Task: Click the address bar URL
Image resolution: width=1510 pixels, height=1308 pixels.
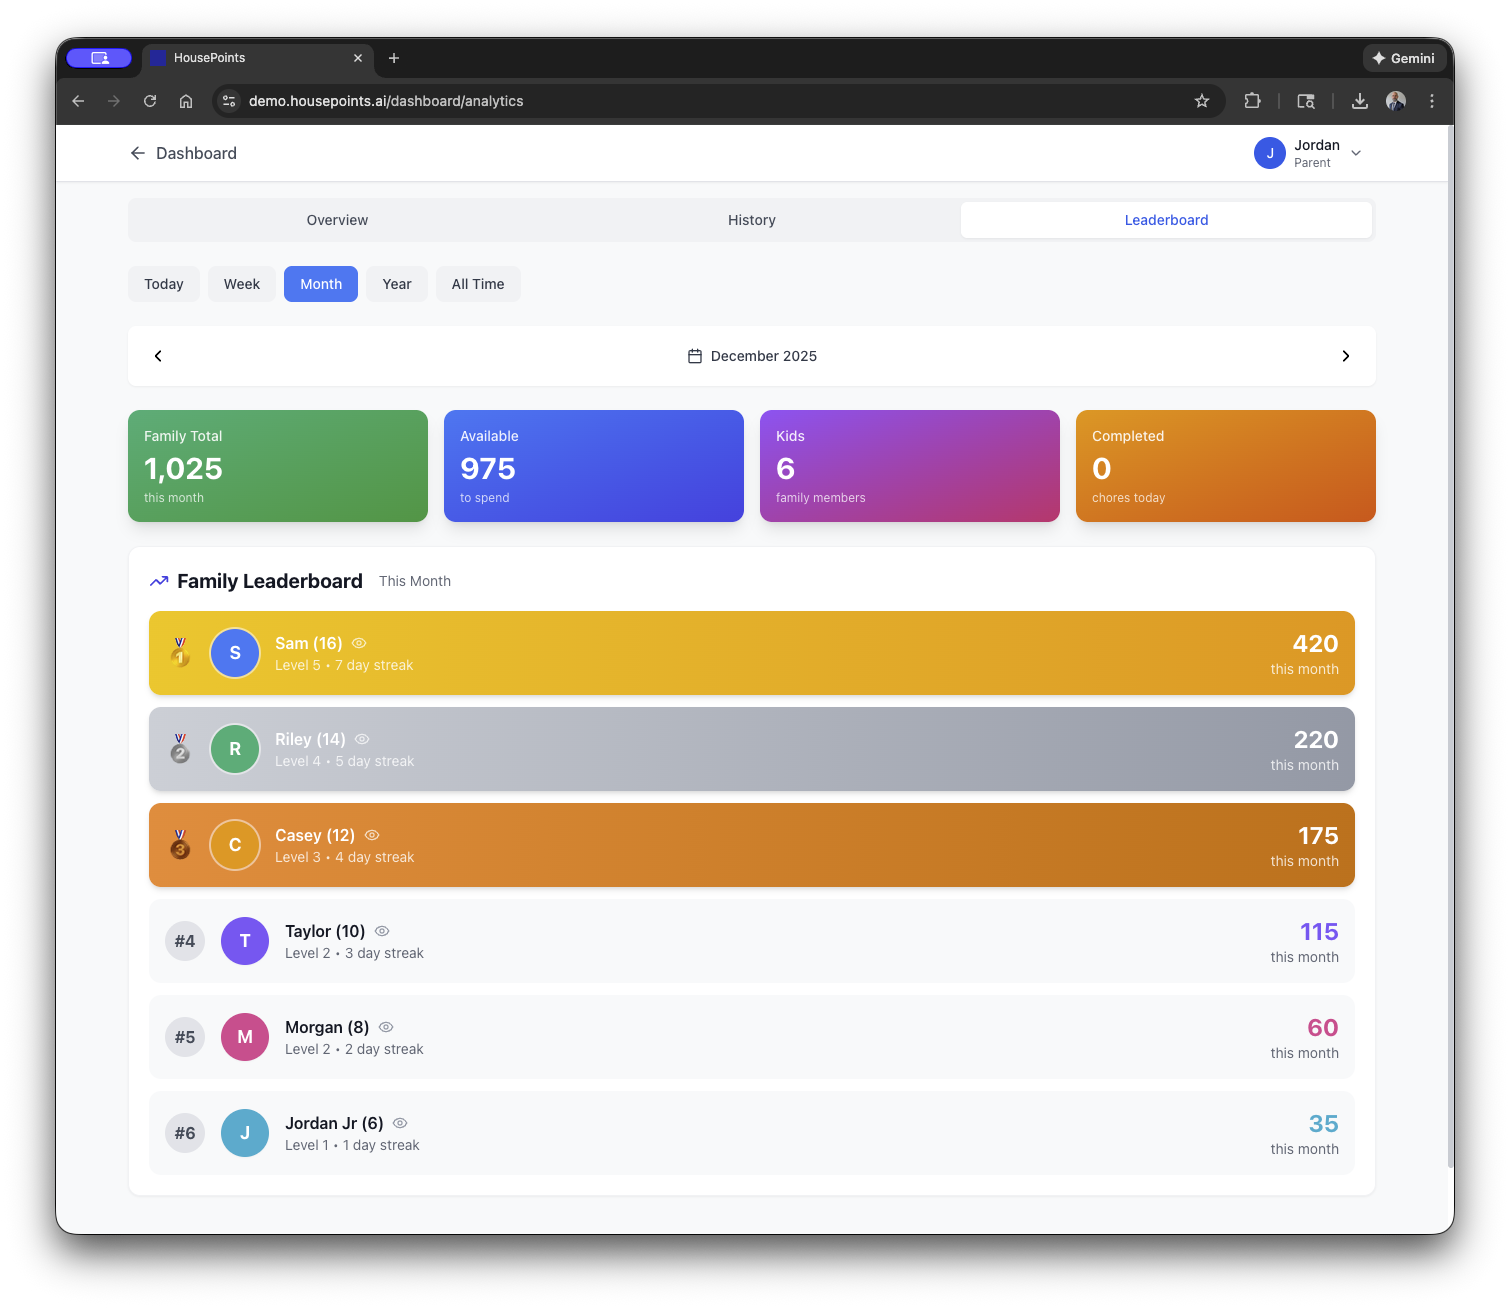Action: [x=386, y=101]
